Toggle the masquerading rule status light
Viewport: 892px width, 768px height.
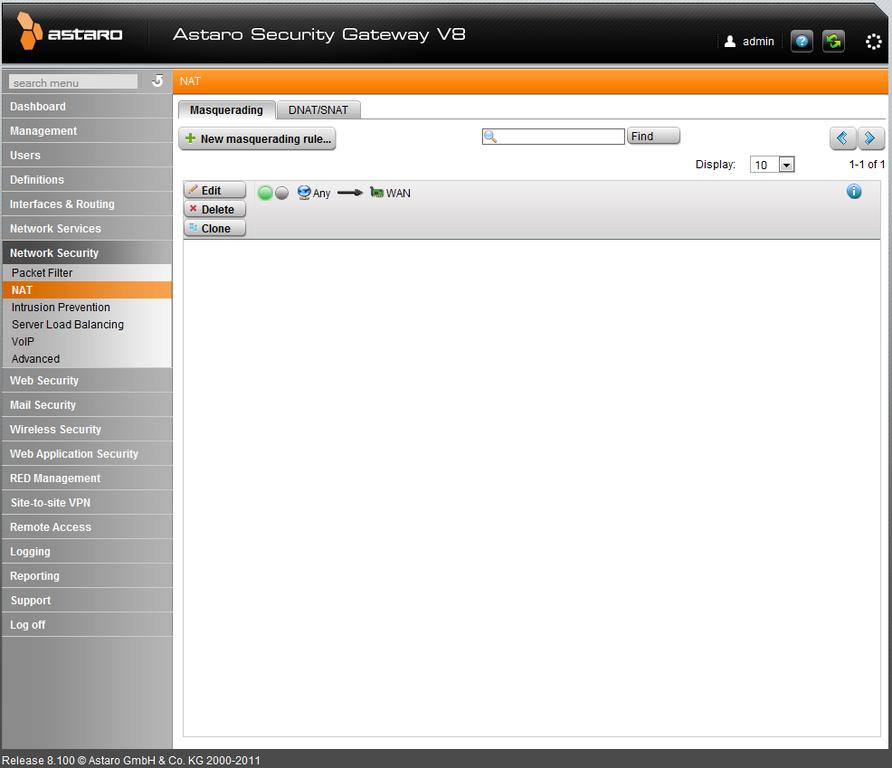click(x=273, y=193)
